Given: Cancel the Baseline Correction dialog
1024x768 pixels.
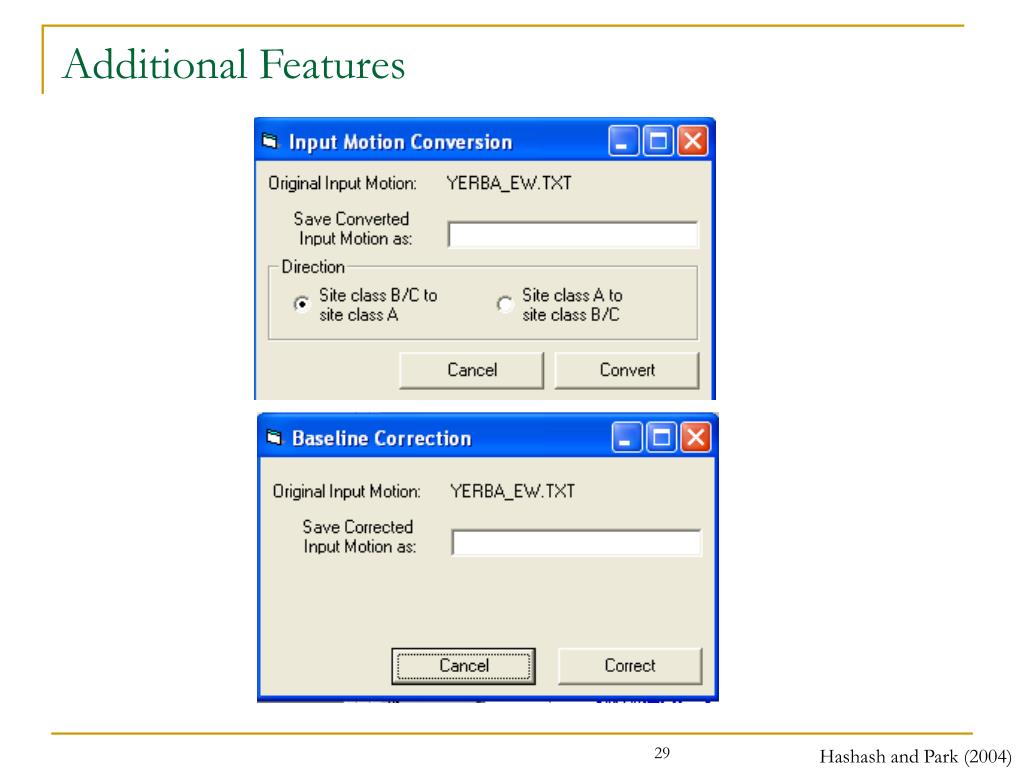Looking at the screenshot, I should (464, 666).
